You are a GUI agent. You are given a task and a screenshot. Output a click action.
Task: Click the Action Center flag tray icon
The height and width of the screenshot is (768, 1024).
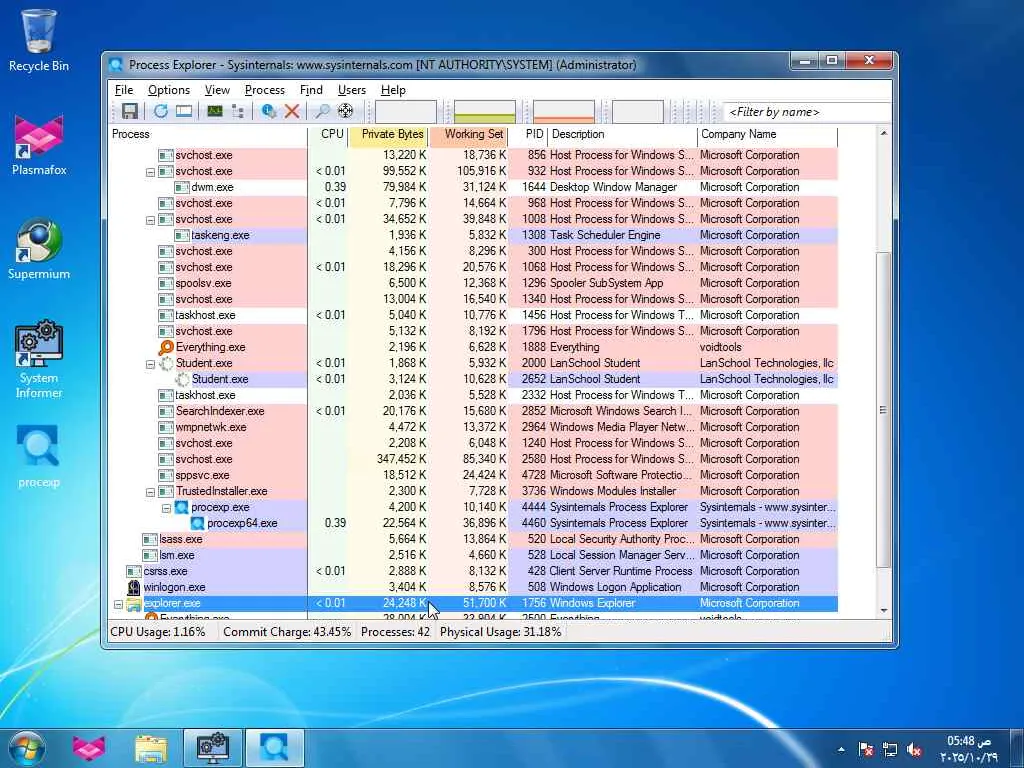[x=866, y=750]
